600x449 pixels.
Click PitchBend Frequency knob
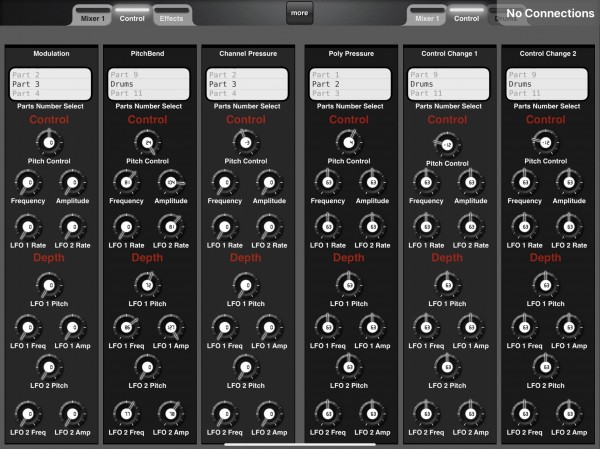(126, 183)
